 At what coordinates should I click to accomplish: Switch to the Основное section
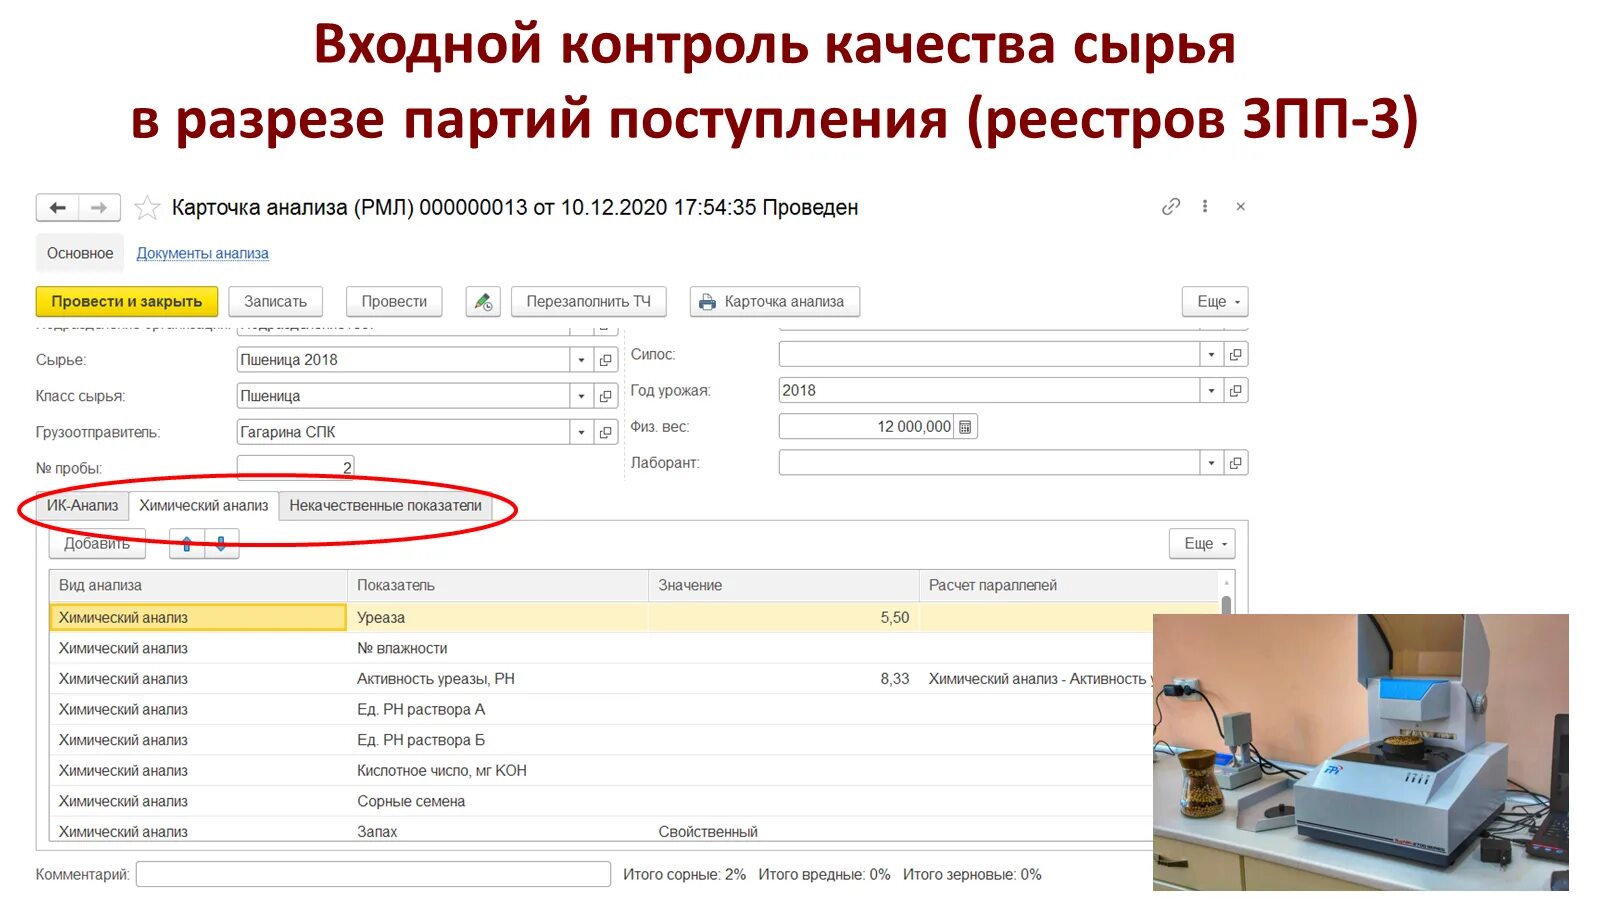80,253
